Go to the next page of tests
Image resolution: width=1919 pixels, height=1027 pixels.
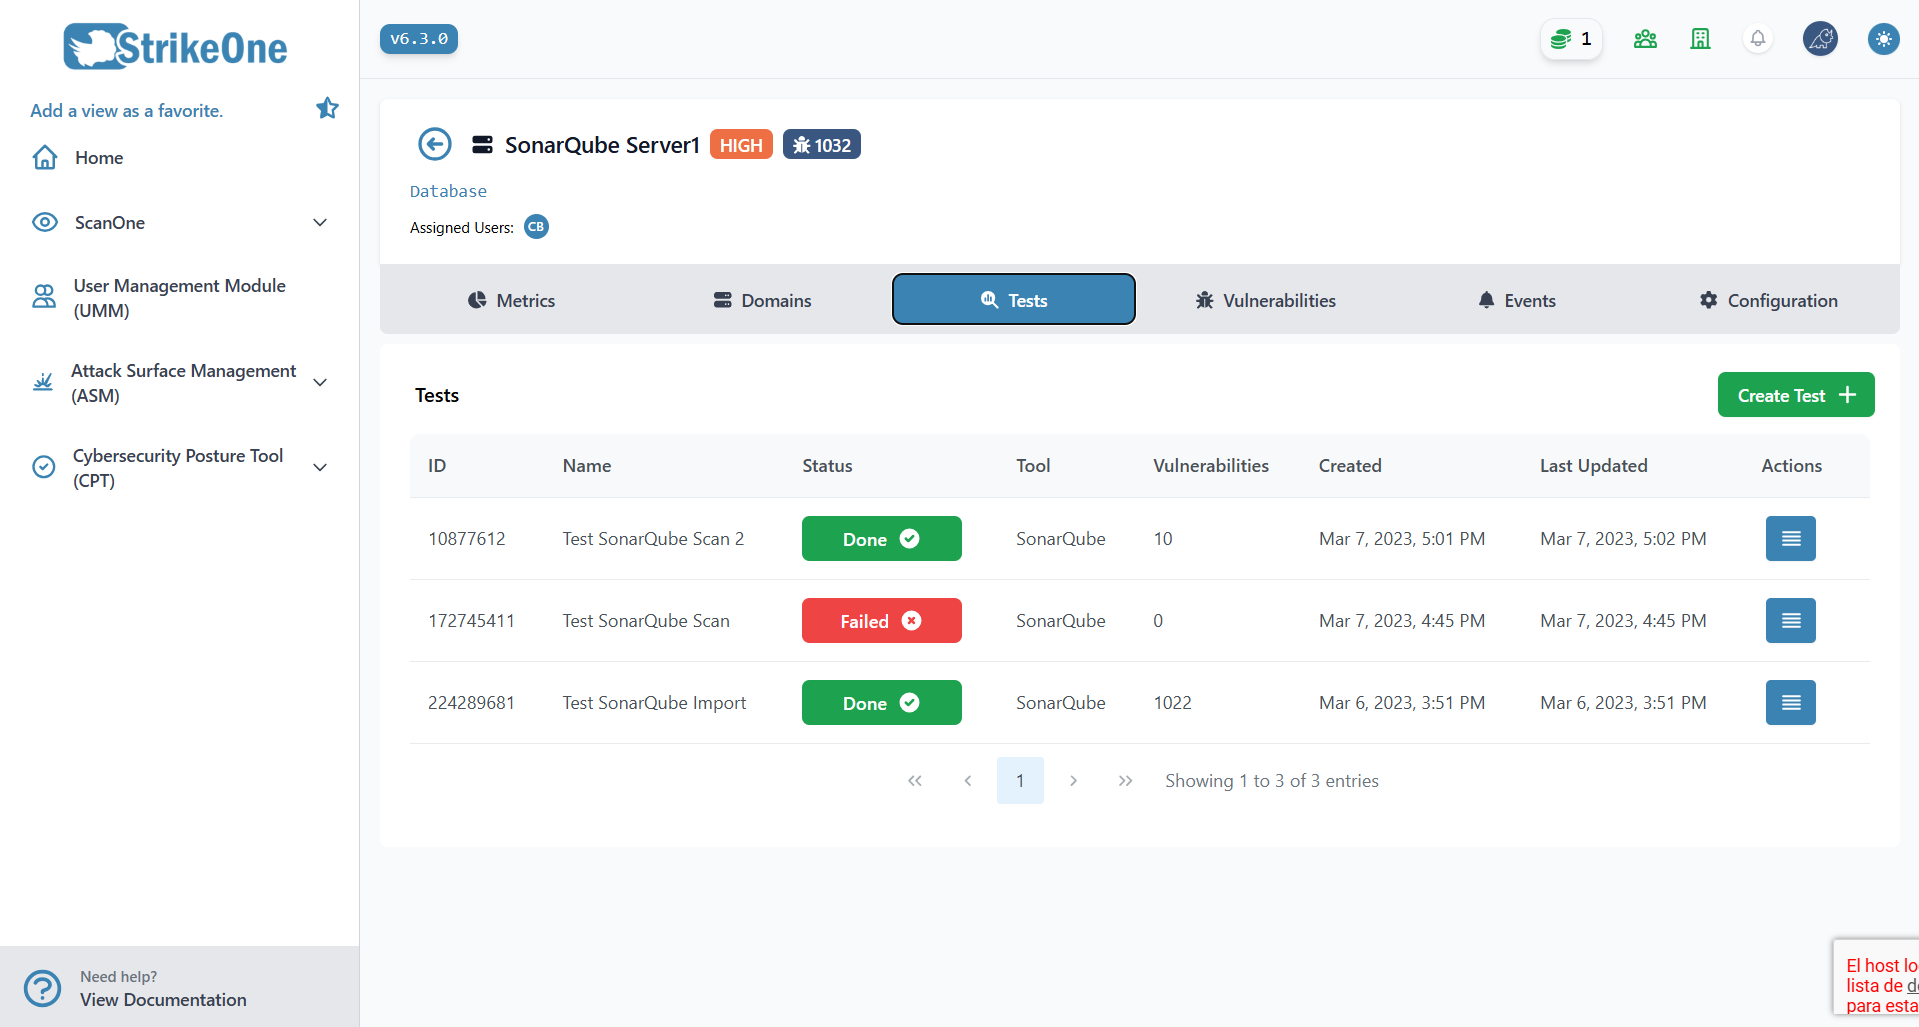point(1073,781)
